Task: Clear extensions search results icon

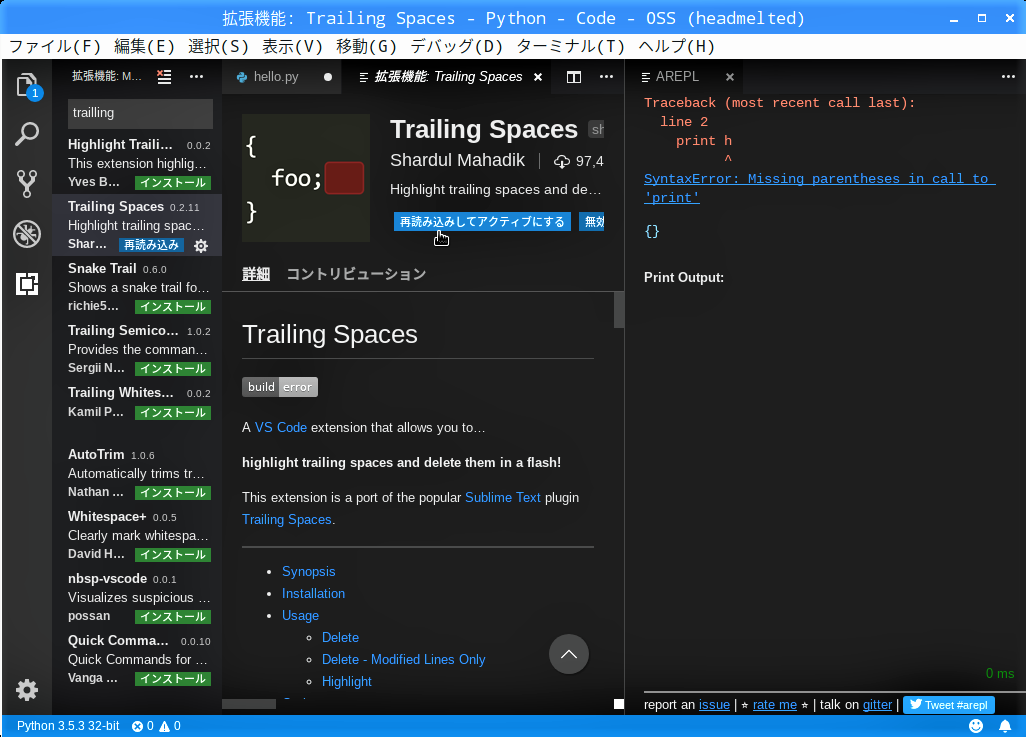Action: [164, 77]
